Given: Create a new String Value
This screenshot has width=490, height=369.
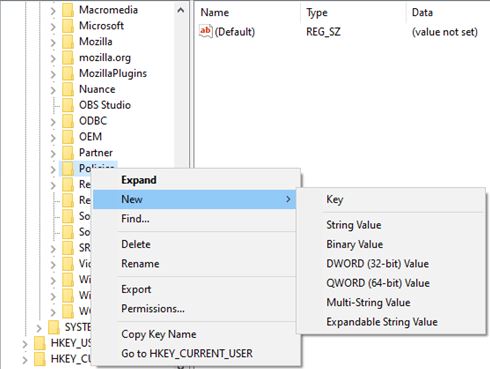Looking at the screenshot, I should click(391, 225).
